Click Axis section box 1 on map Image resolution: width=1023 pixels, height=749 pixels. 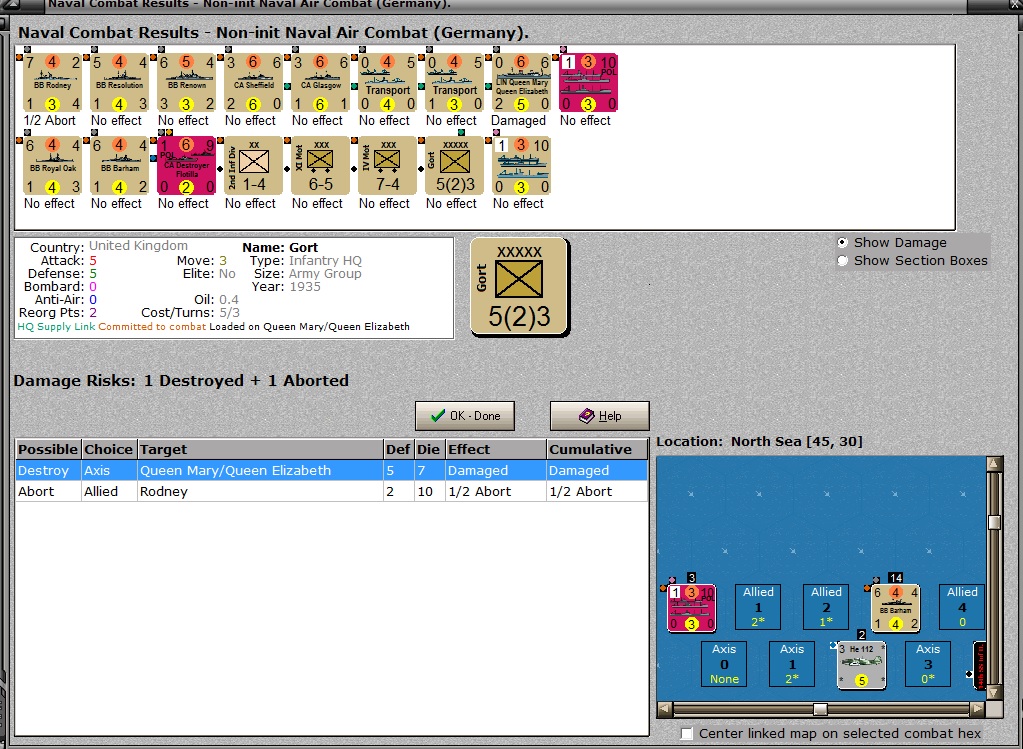(792, 664)
